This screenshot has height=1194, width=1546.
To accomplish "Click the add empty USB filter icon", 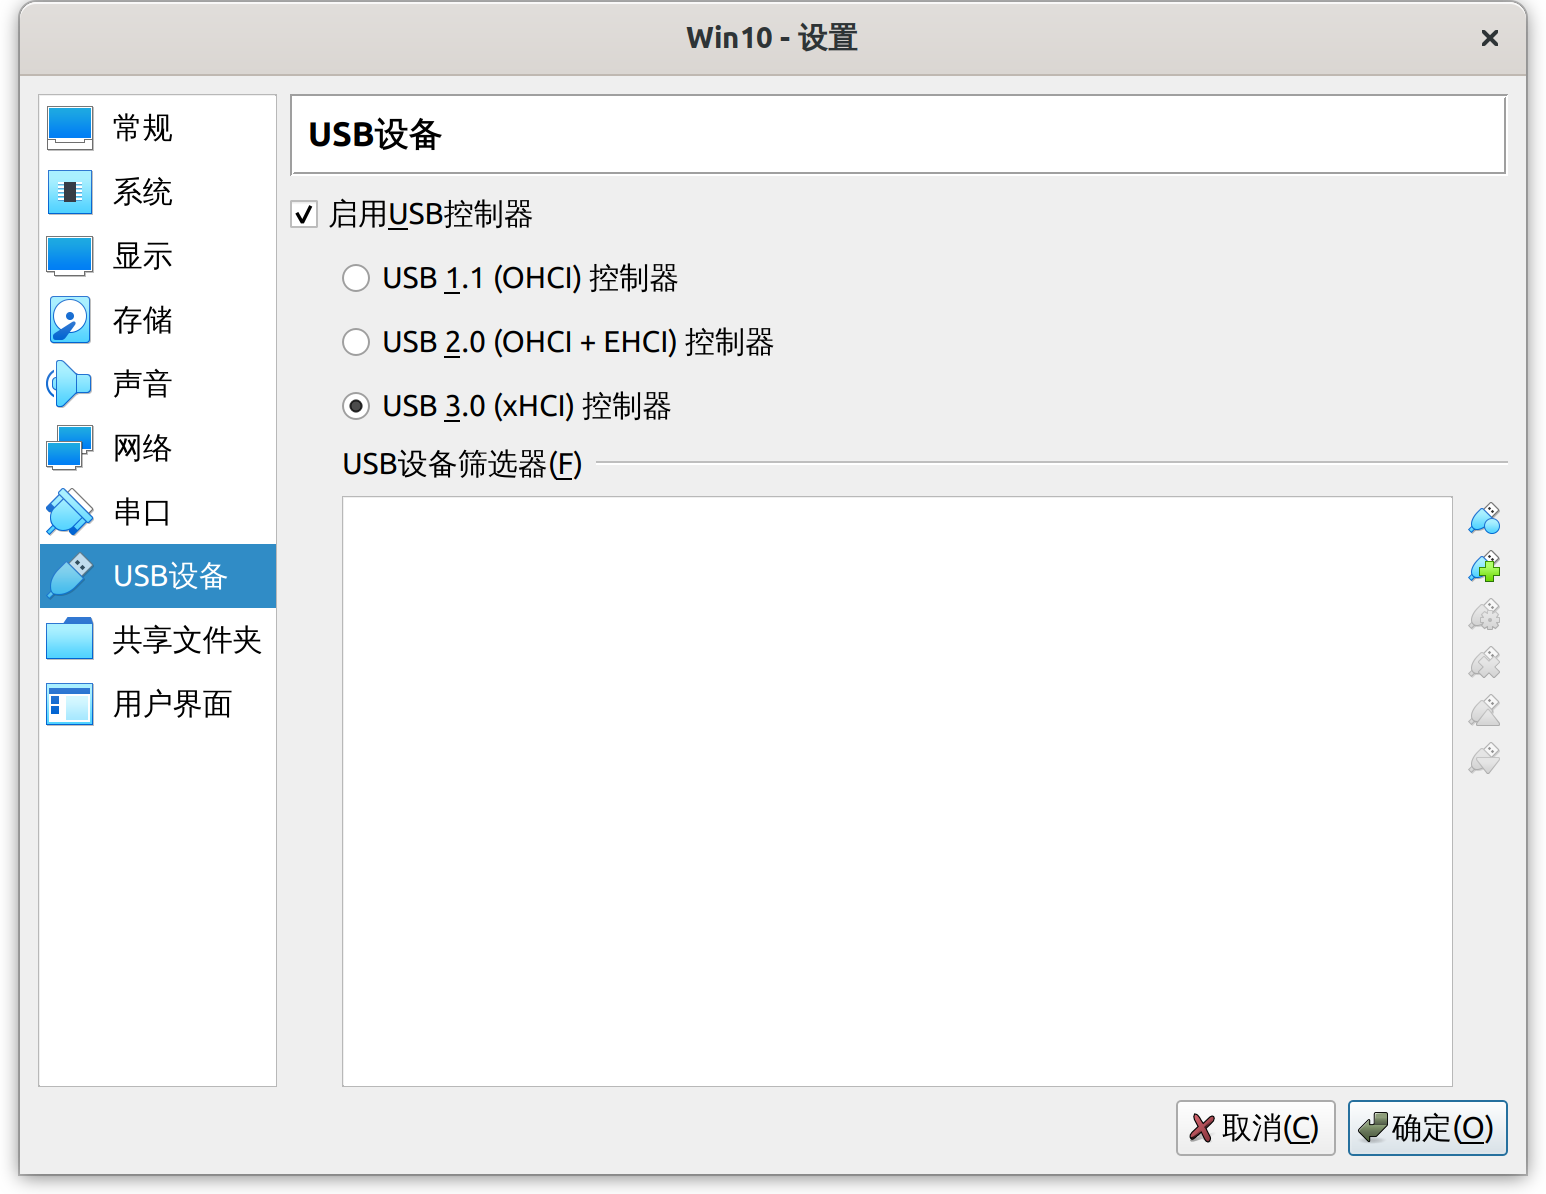I will pos(1485,519).
